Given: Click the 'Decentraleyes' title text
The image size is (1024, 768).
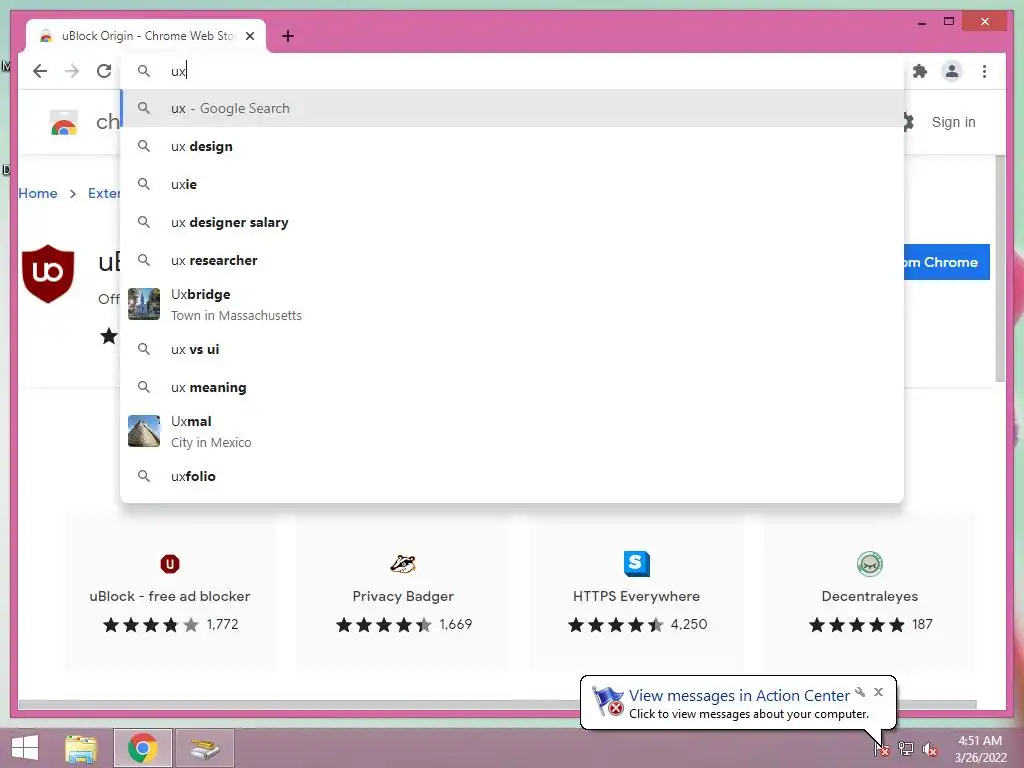Looking at the screenshot, I should [x=870, y=596].
